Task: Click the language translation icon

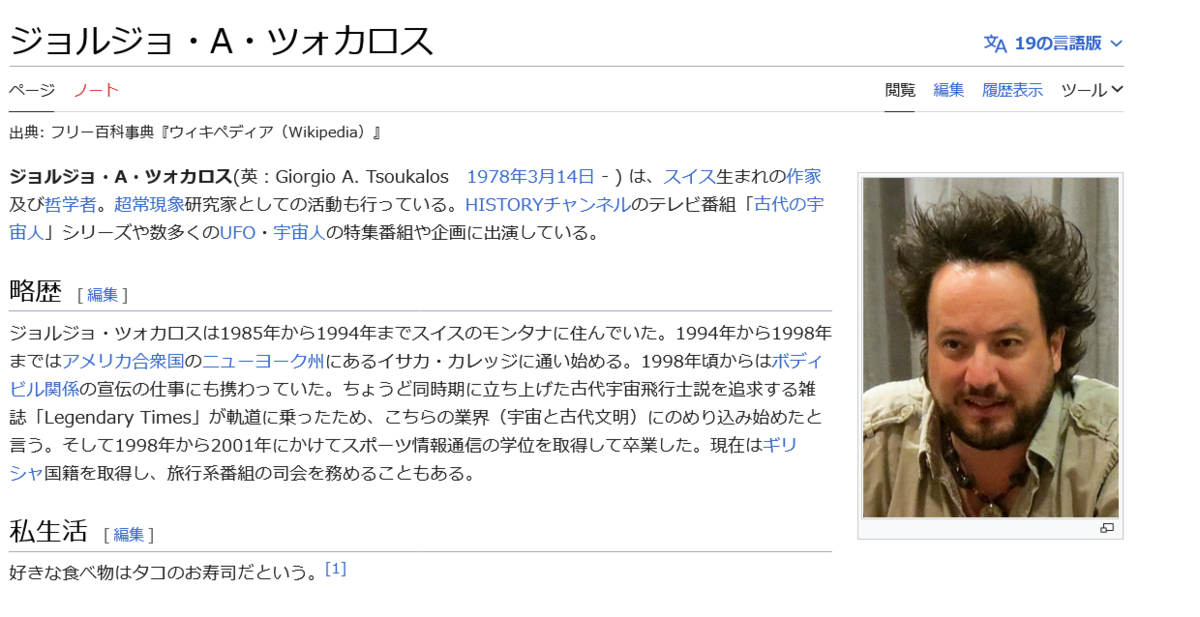Action: 995,43
